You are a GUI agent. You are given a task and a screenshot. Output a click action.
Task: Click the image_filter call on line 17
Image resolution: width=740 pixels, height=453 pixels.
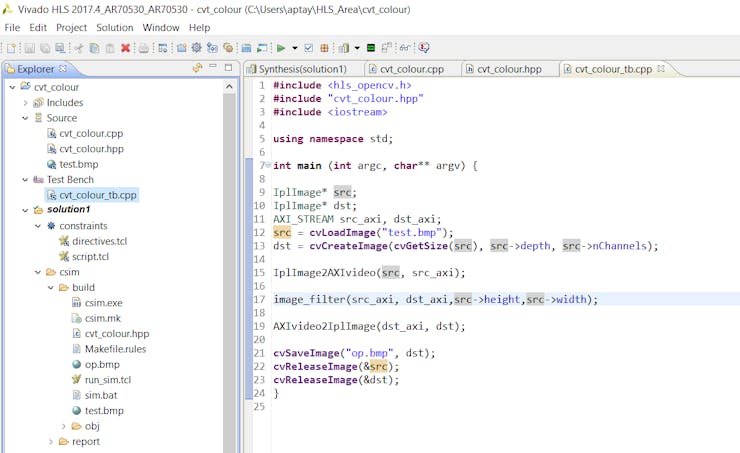[435, 299]
